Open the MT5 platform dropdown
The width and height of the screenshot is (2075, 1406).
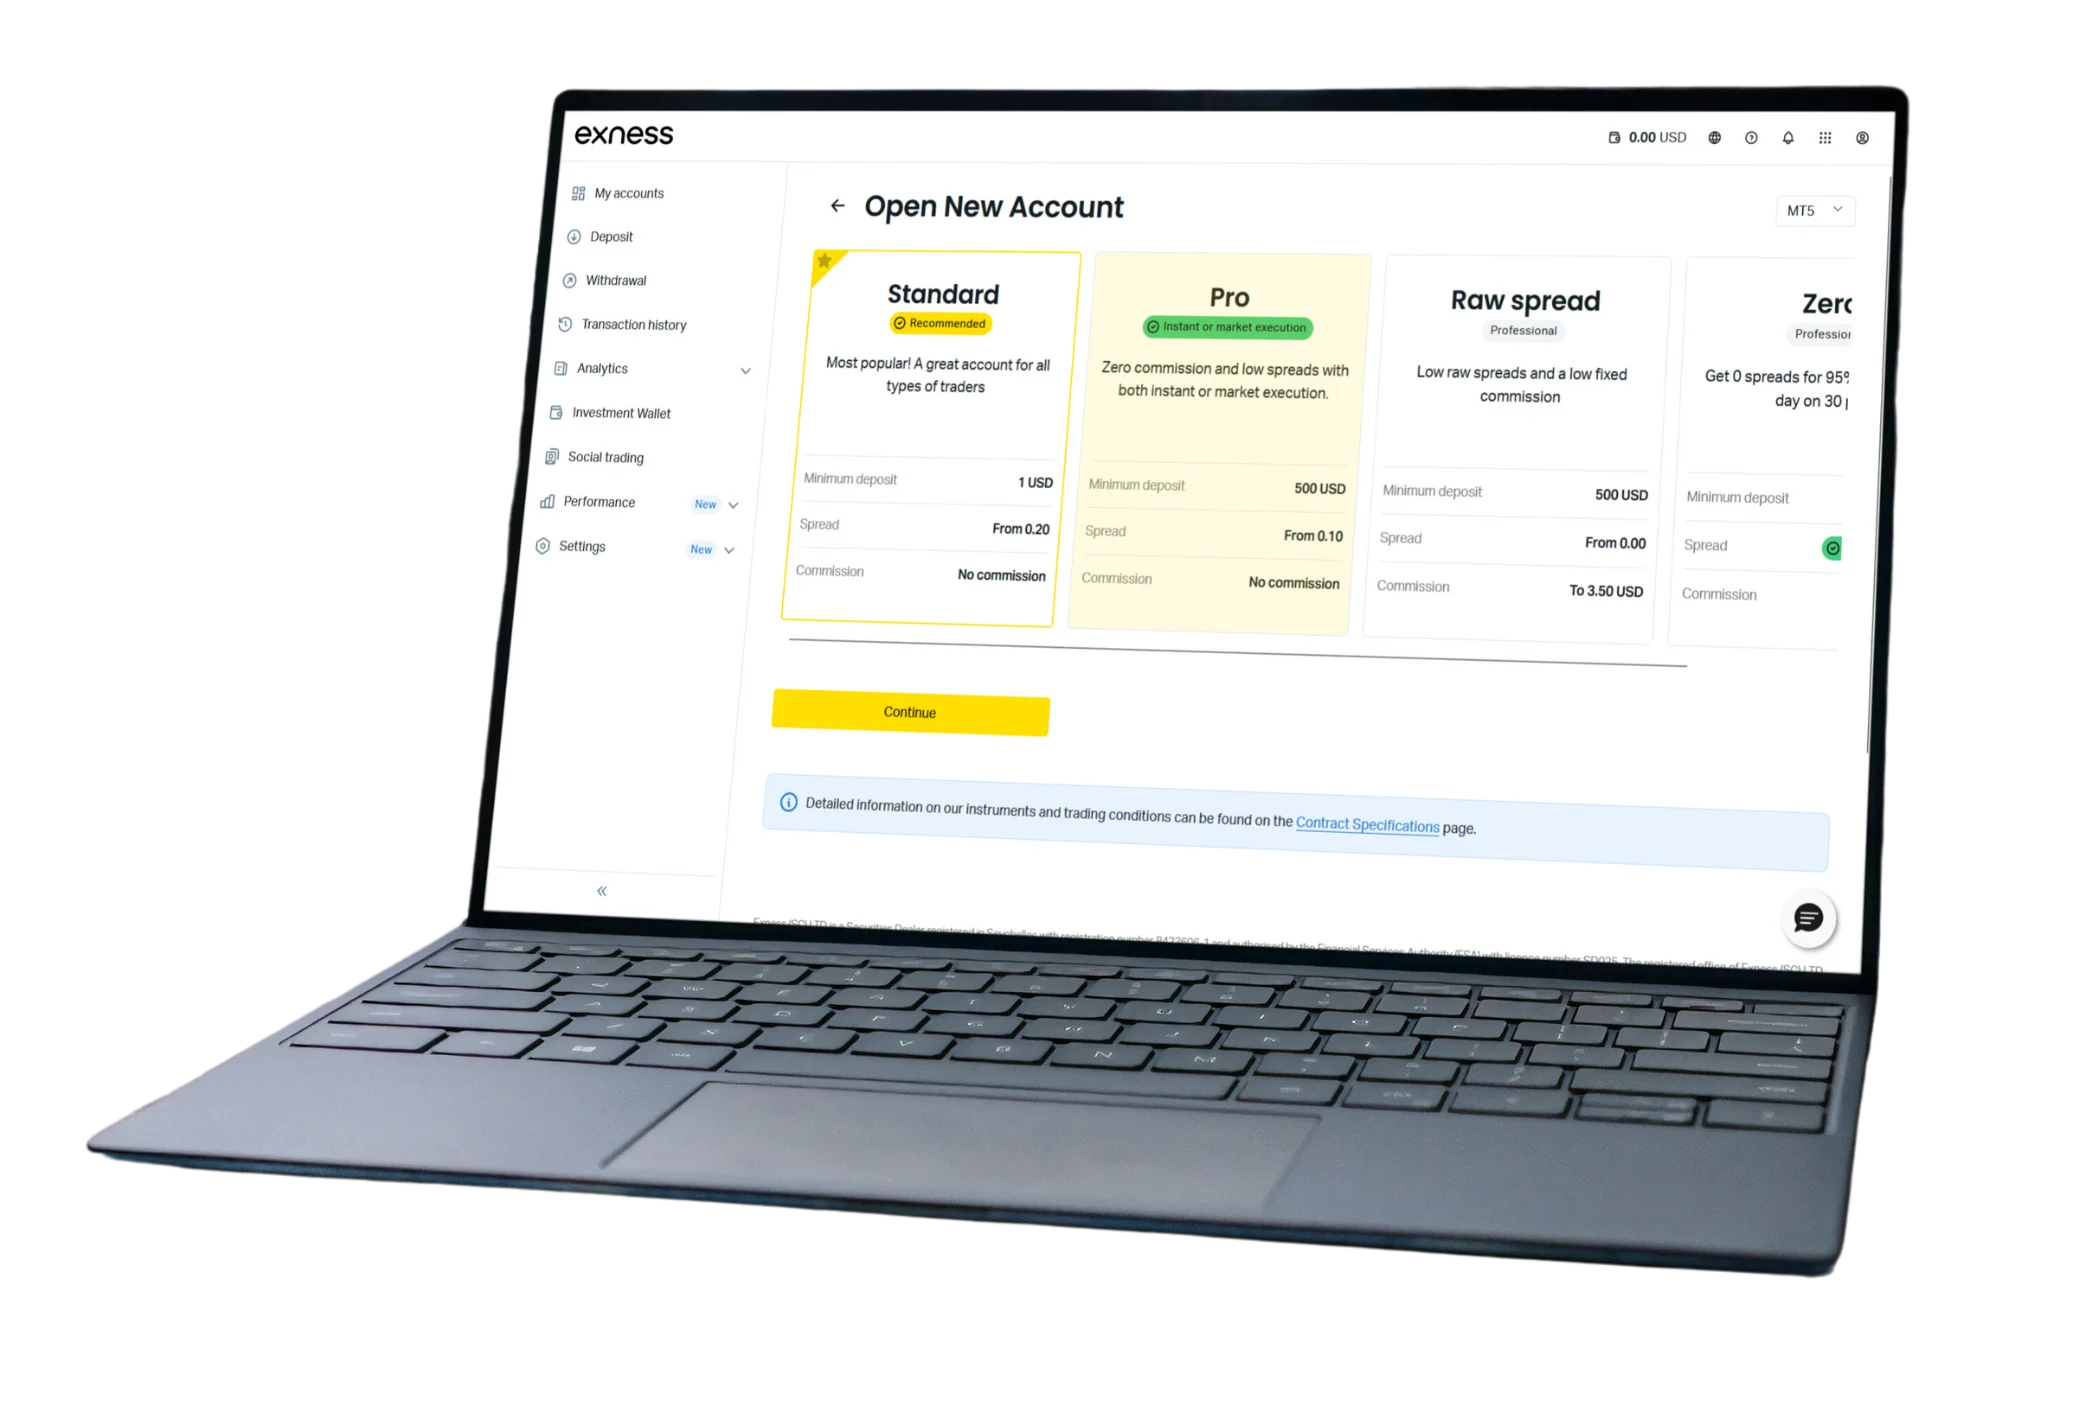tap(1812, 209)
